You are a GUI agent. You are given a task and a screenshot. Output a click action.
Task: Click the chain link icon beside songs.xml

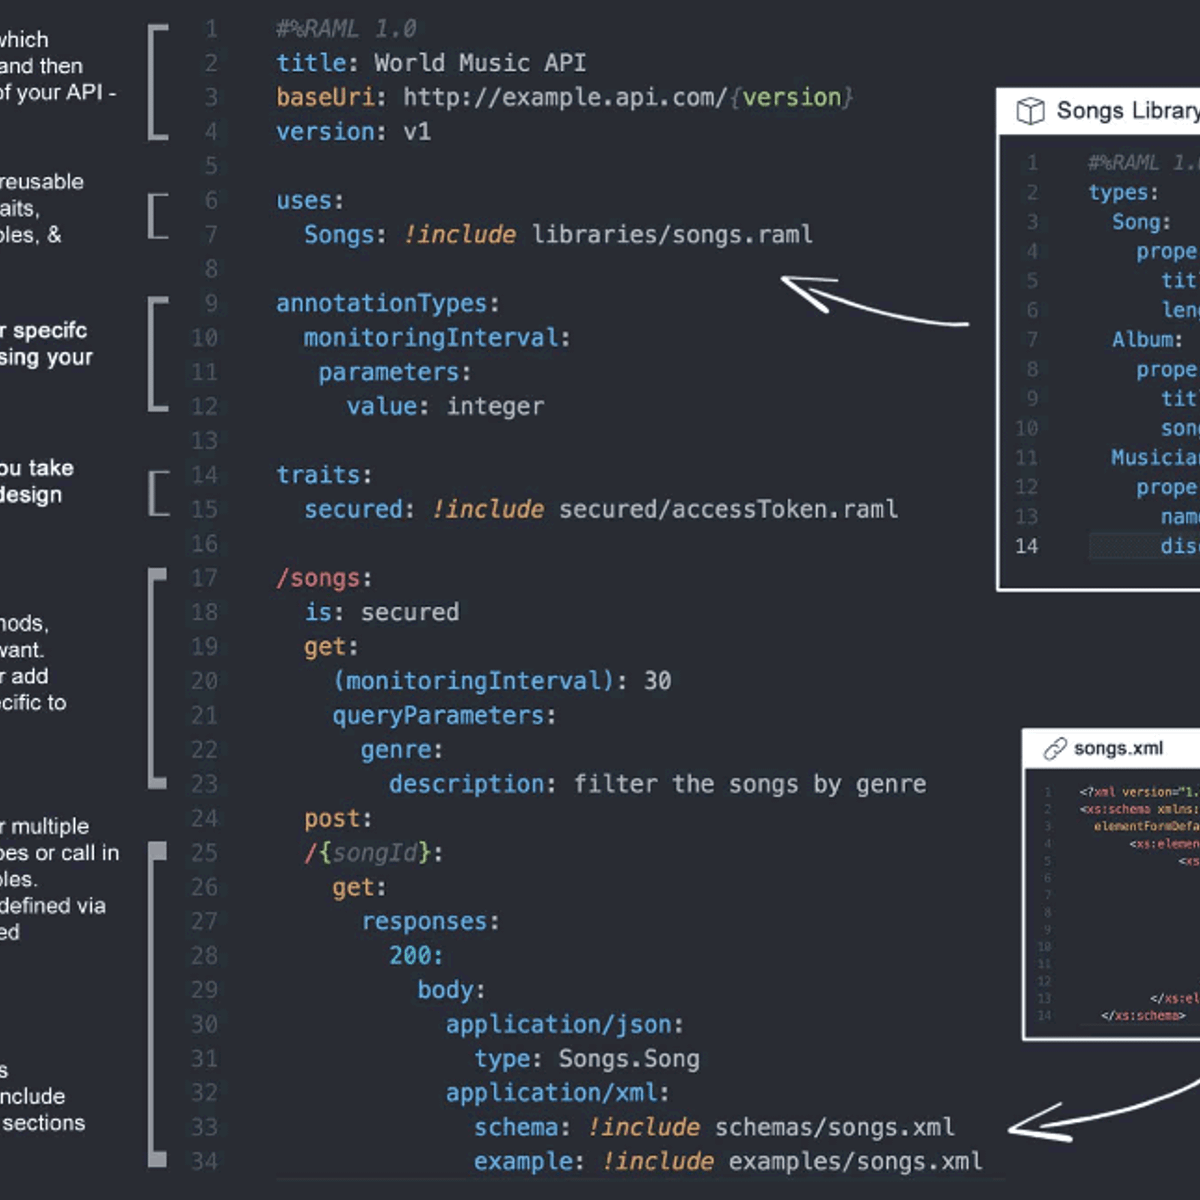coord(1054,749)
